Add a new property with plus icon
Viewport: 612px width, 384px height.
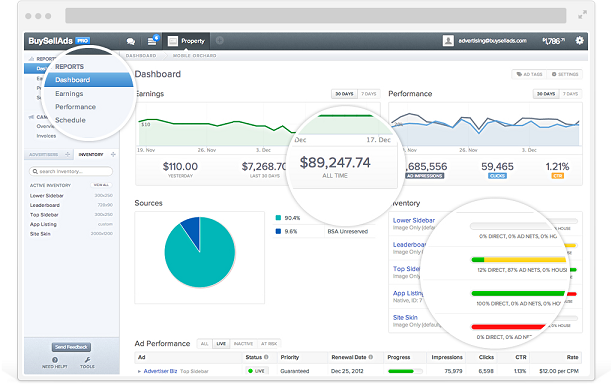click(x=220, y=41)
